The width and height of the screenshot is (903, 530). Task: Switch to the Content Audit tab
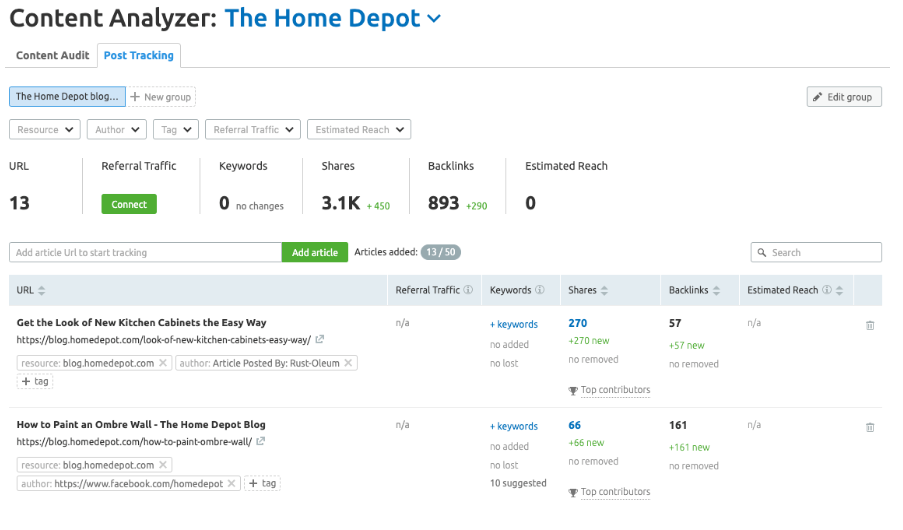coord(52,56)
